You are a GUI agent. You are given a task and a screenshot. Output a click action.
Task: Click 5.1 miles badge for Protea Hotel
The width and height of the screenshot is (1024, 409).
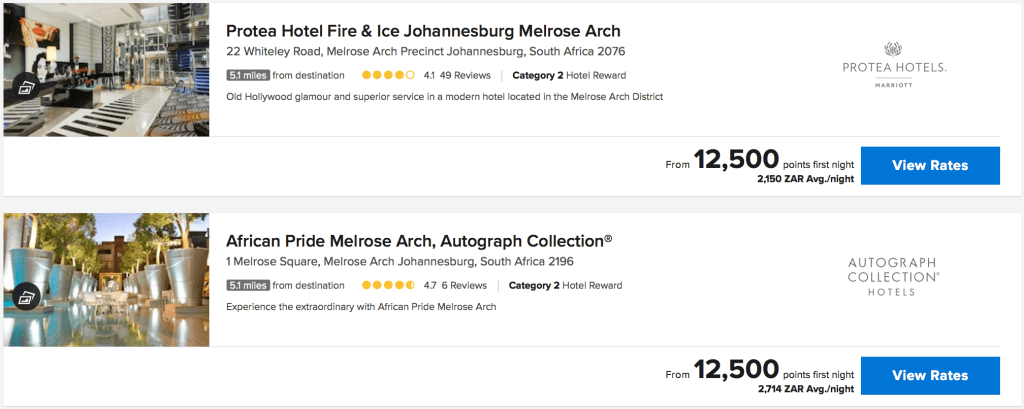247,75
